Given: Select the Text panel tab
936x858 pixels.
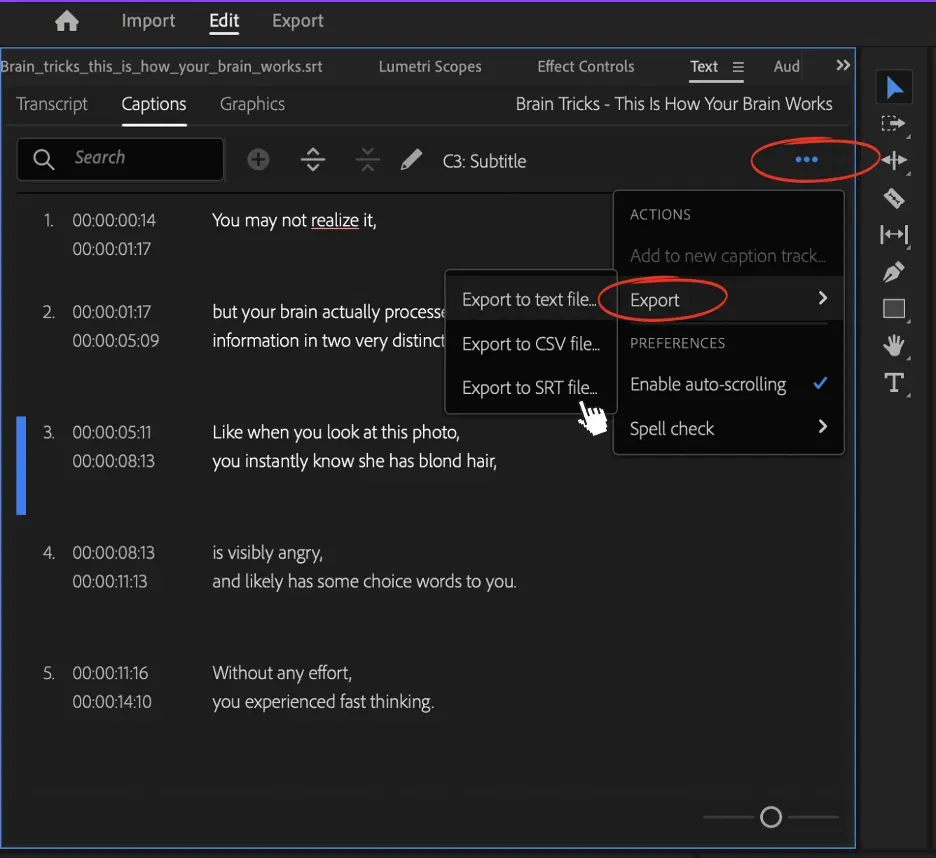Looking at the screenshot, I should 704,66.
